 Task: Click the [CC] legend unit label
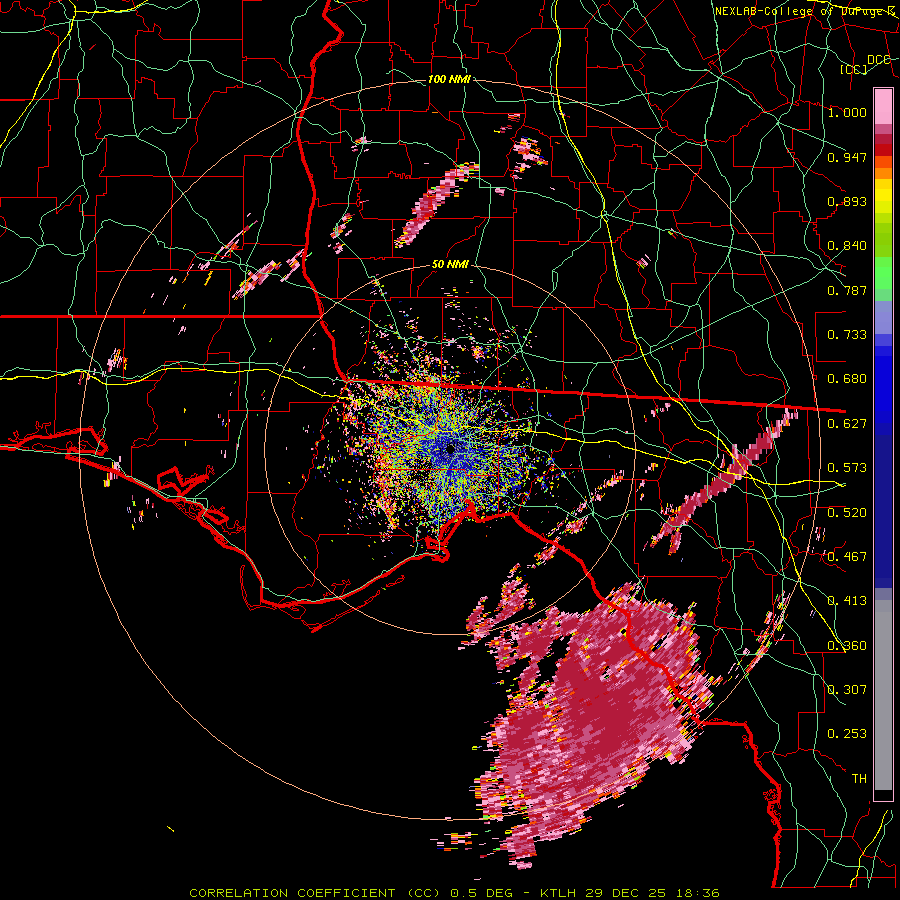(x=854, y=69)
